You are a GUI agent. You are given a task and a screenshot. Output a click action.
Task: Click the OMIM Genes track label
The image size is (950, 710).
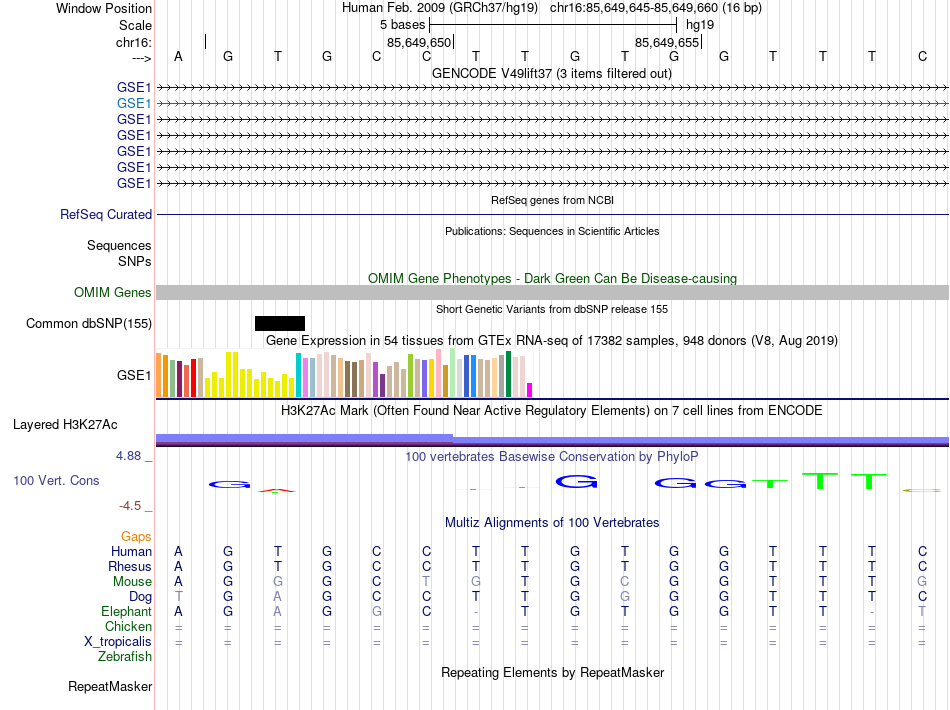point(113,293)
